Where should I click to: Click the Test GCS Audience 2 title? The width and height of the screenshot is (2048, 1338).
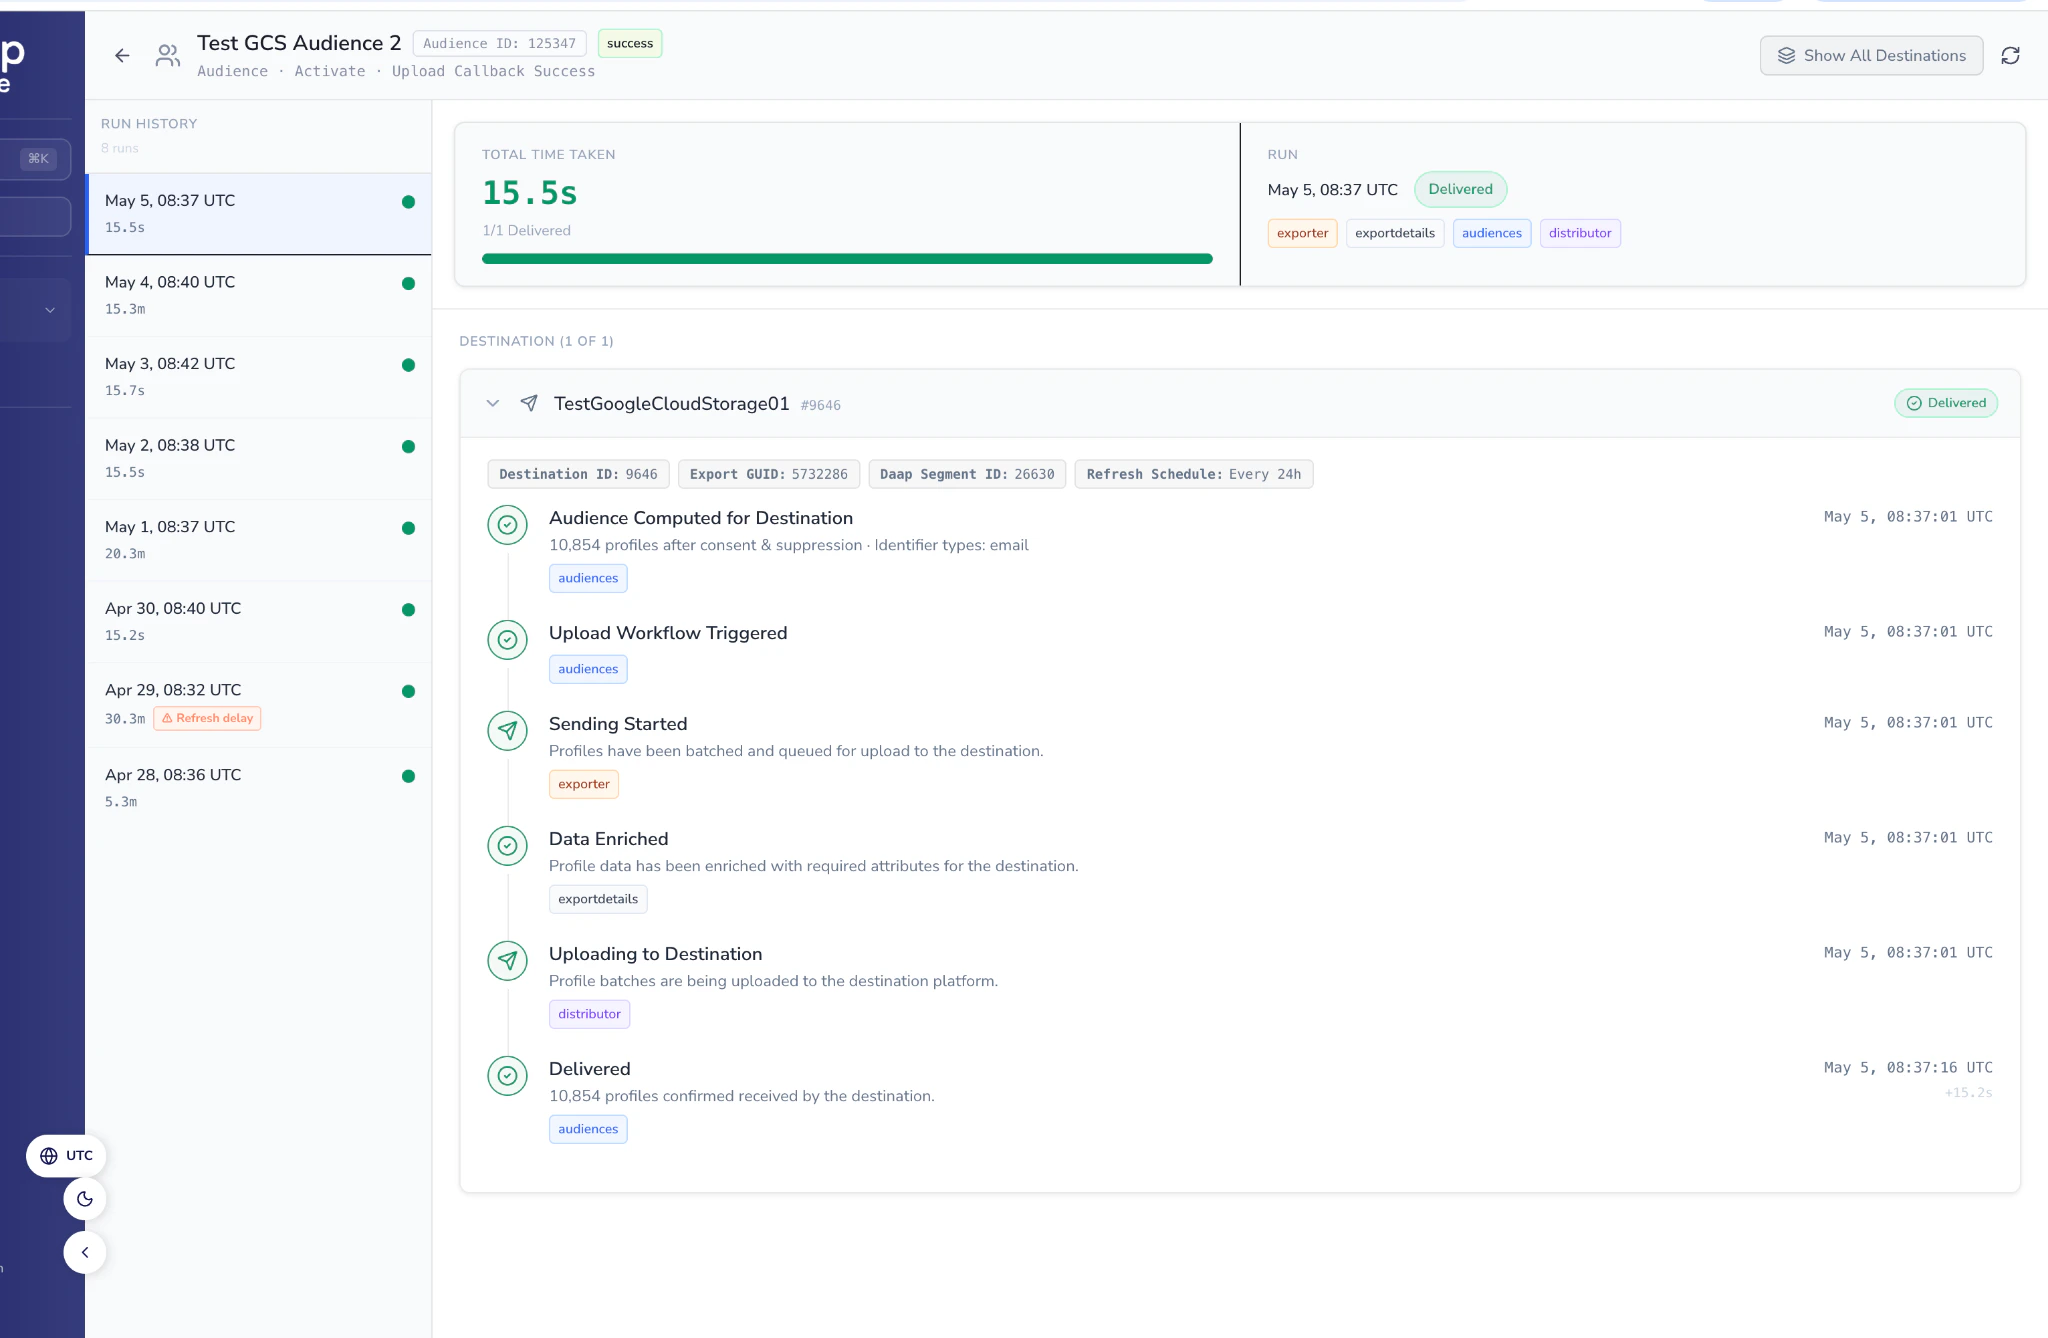click(299, 43)
